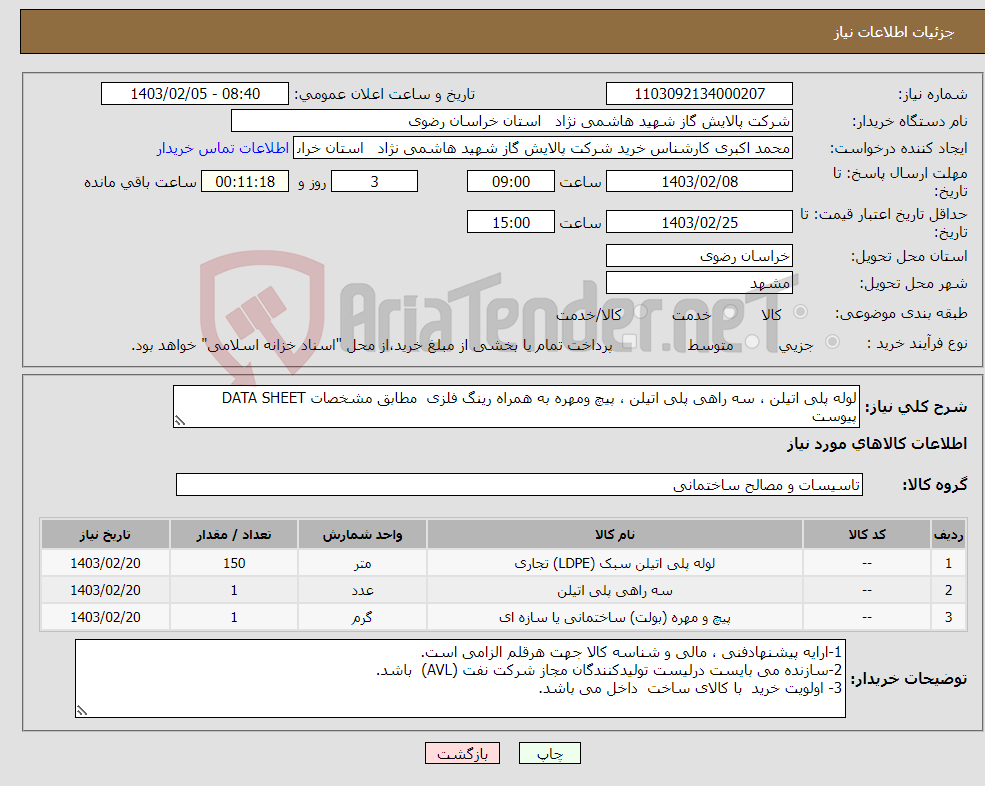Select the کالا radio button
Viewport: 985px width, 786px height.
click(x=800, y=312)
